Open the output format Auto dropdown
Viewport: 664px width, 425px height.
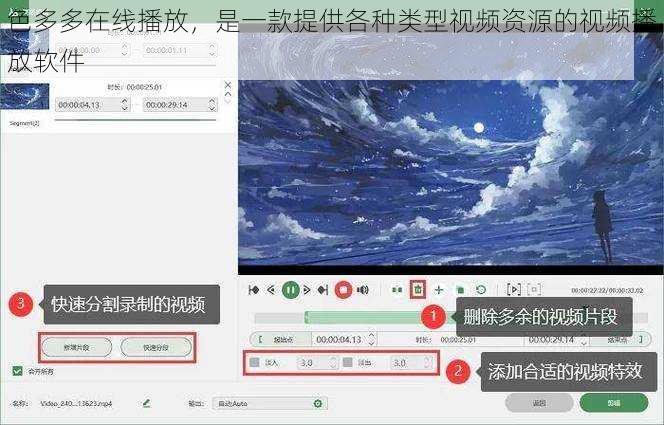coord(269,403)
